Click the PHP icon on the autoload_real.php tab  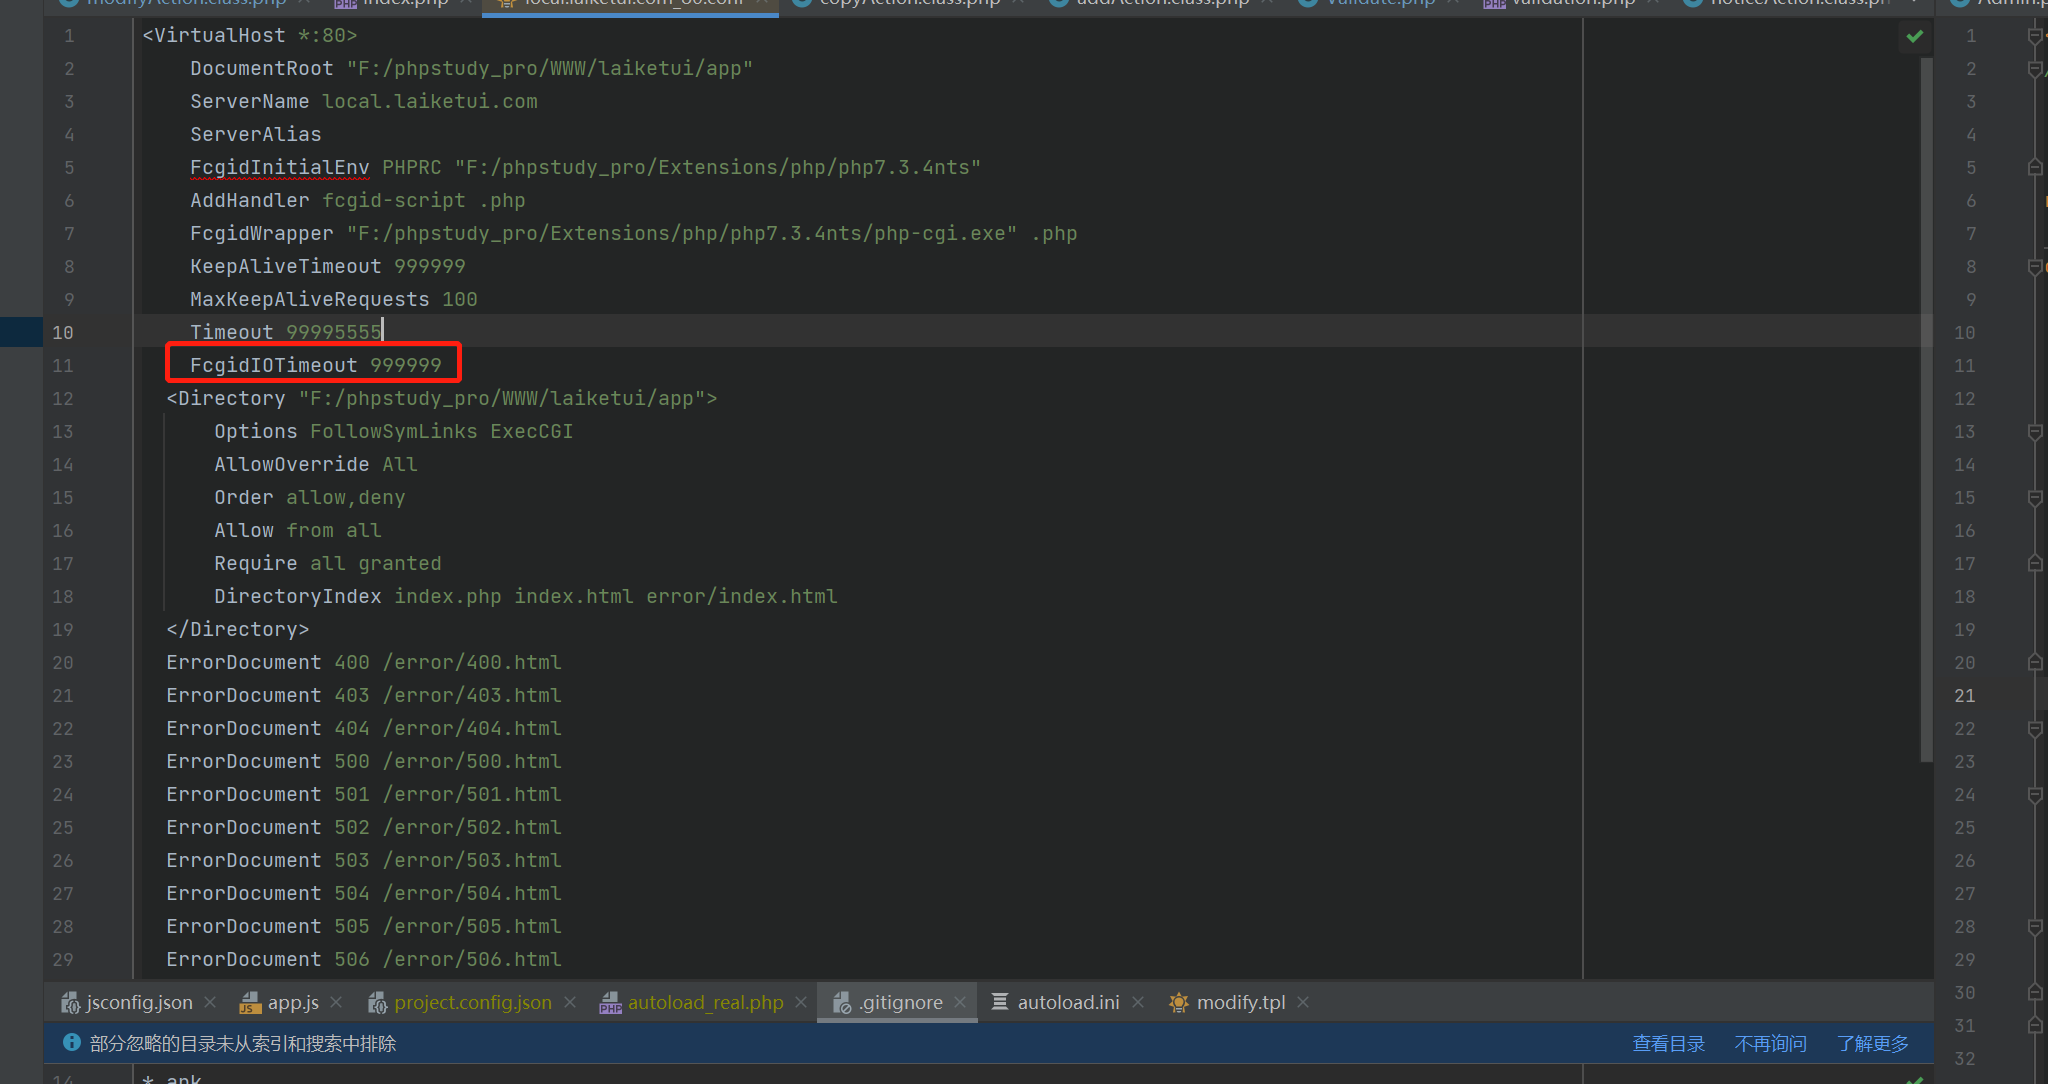[610, 1002]
